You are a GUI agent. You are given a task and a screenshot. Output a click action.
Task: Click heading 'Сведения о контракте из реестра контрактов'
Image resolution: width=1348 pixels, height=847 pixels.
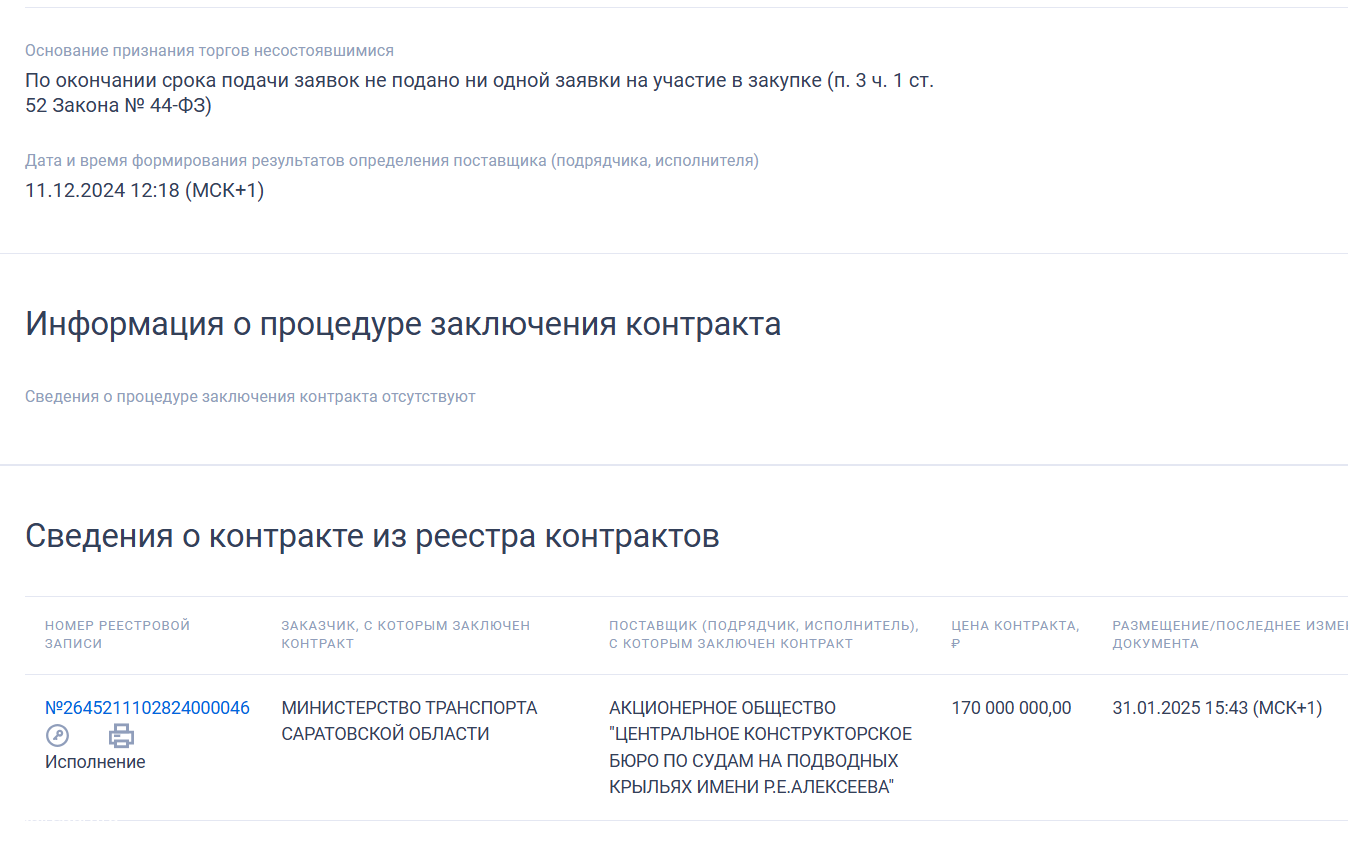(372, 536)
